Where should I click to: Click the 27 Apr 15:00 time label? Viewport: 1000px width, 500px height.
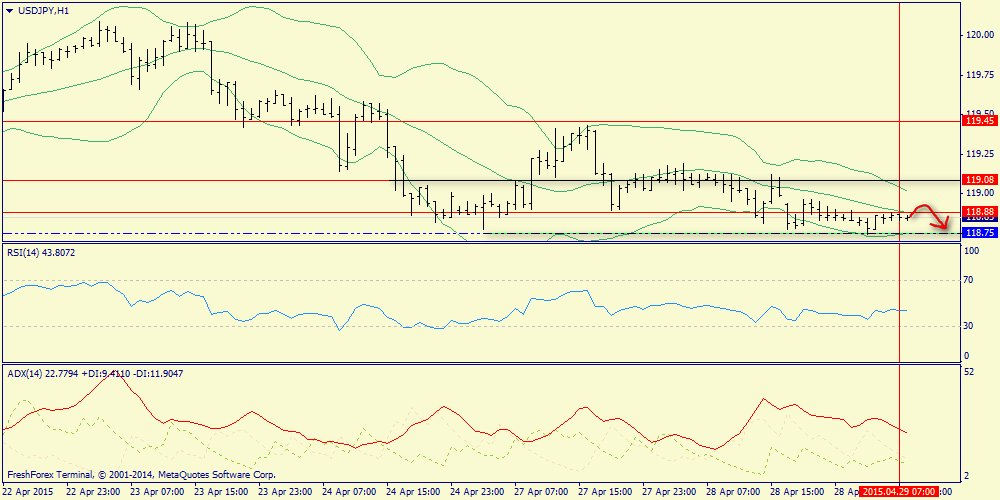605,492
